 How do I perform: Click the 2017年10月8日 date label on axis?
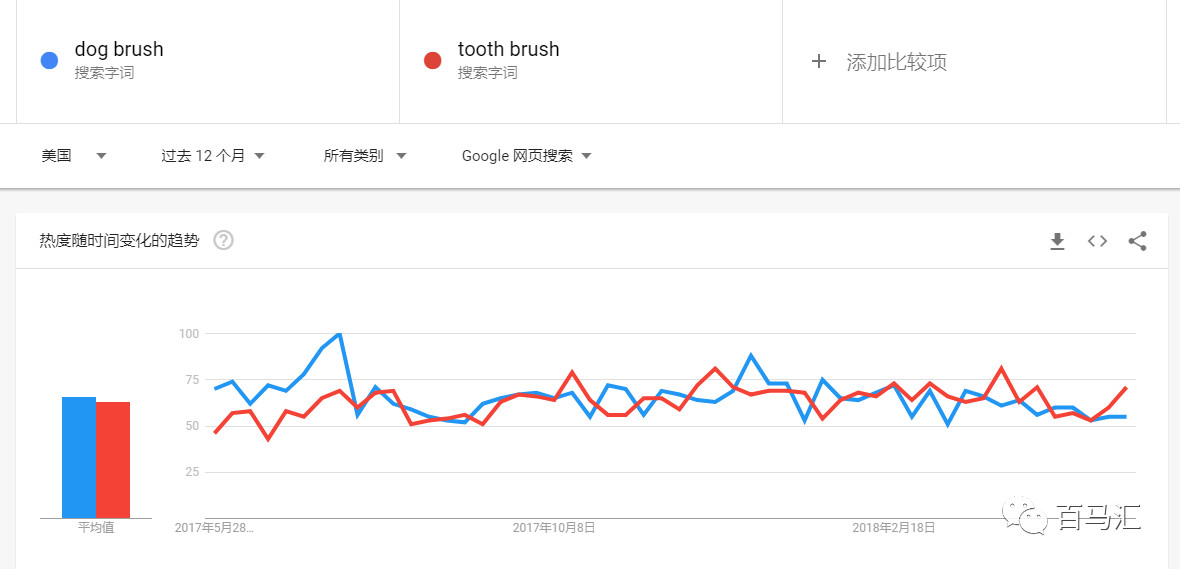(554, 527)
